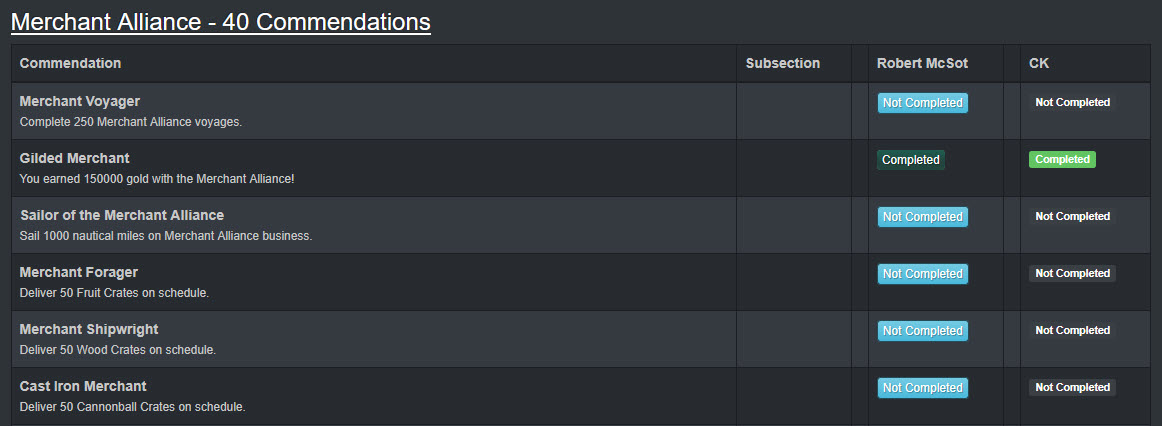Click Robert McSot's Not Completed badge for Merchant Forager
Screen dimensions: 1162x426
(923, 274)
